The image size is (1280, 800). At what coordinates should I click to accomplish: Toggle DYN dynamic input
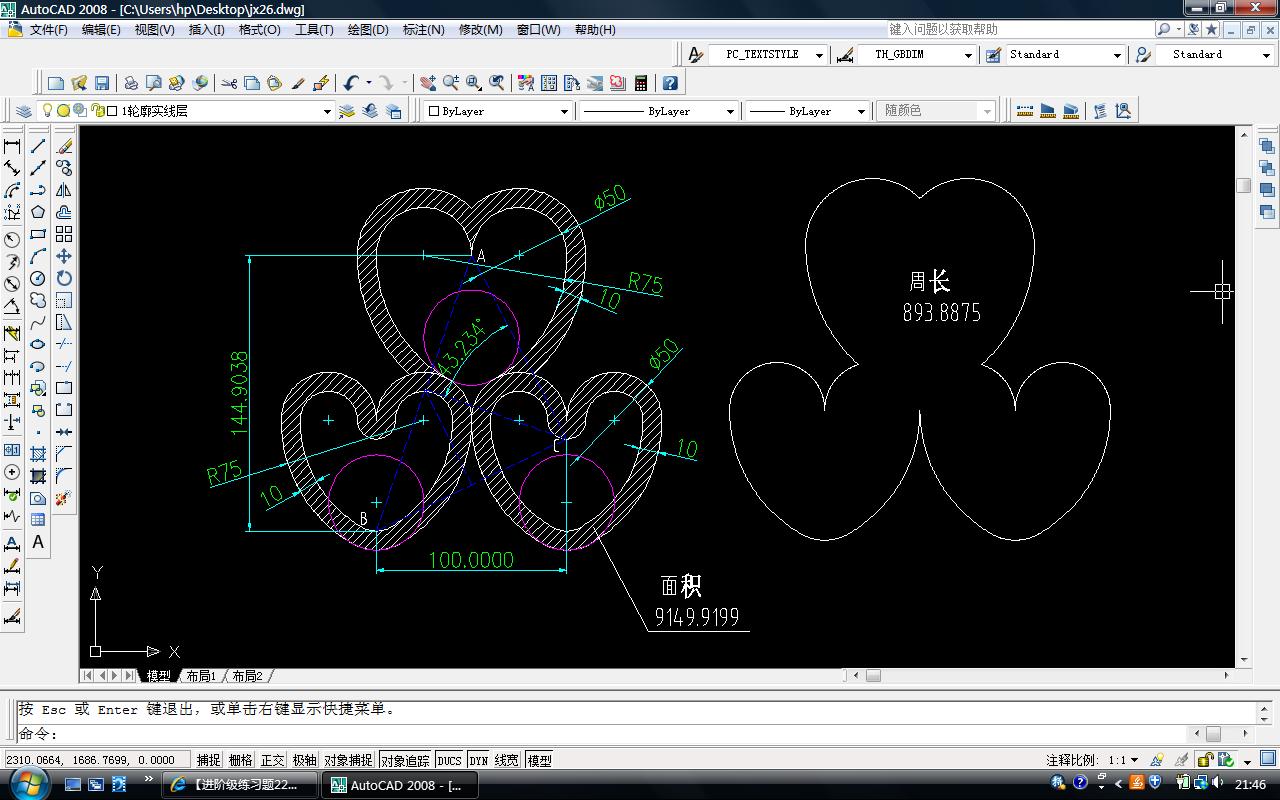pyautogui.click(x=479, y=760)
